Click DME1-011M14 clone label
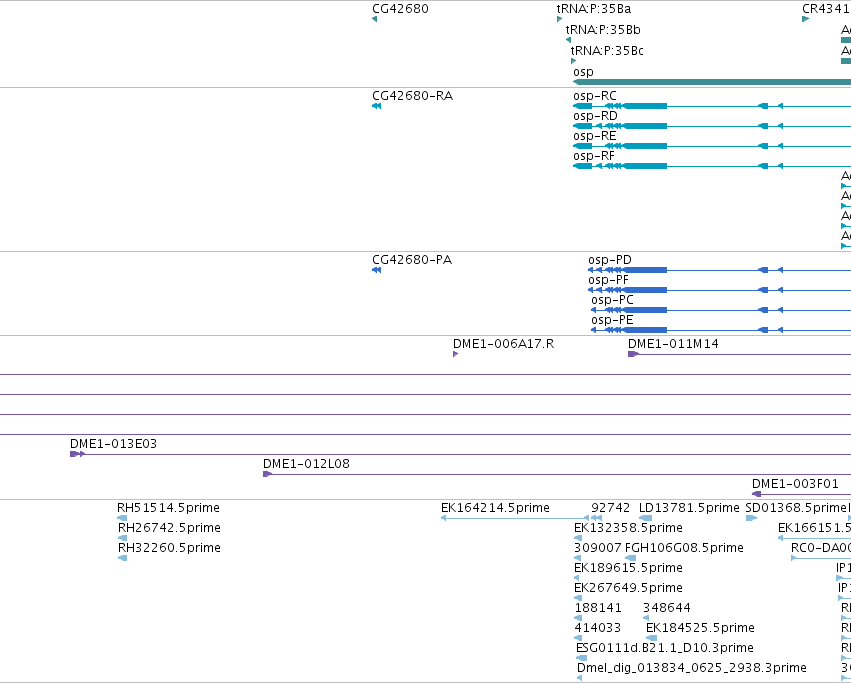 click(673, 344)
